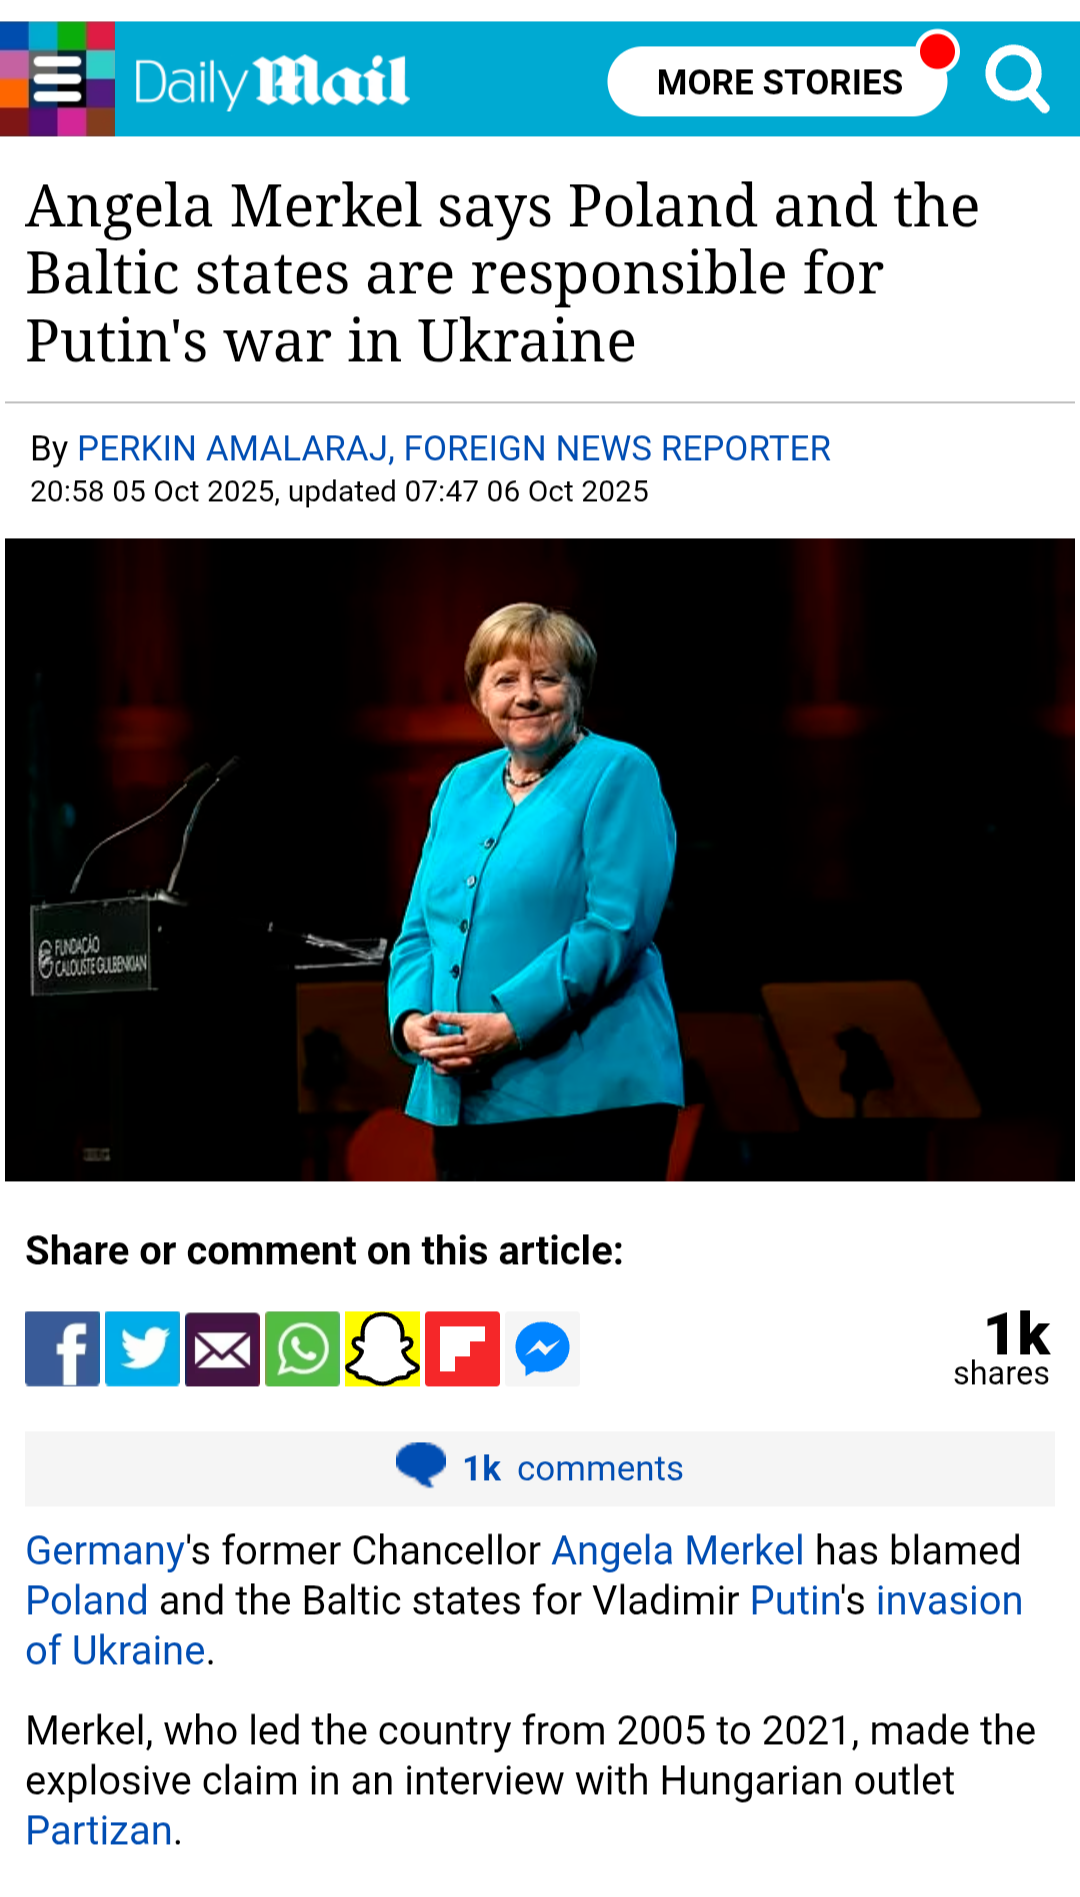Tap the search magnifier icon
Screen dimensions: 1080x1897
1017,79
